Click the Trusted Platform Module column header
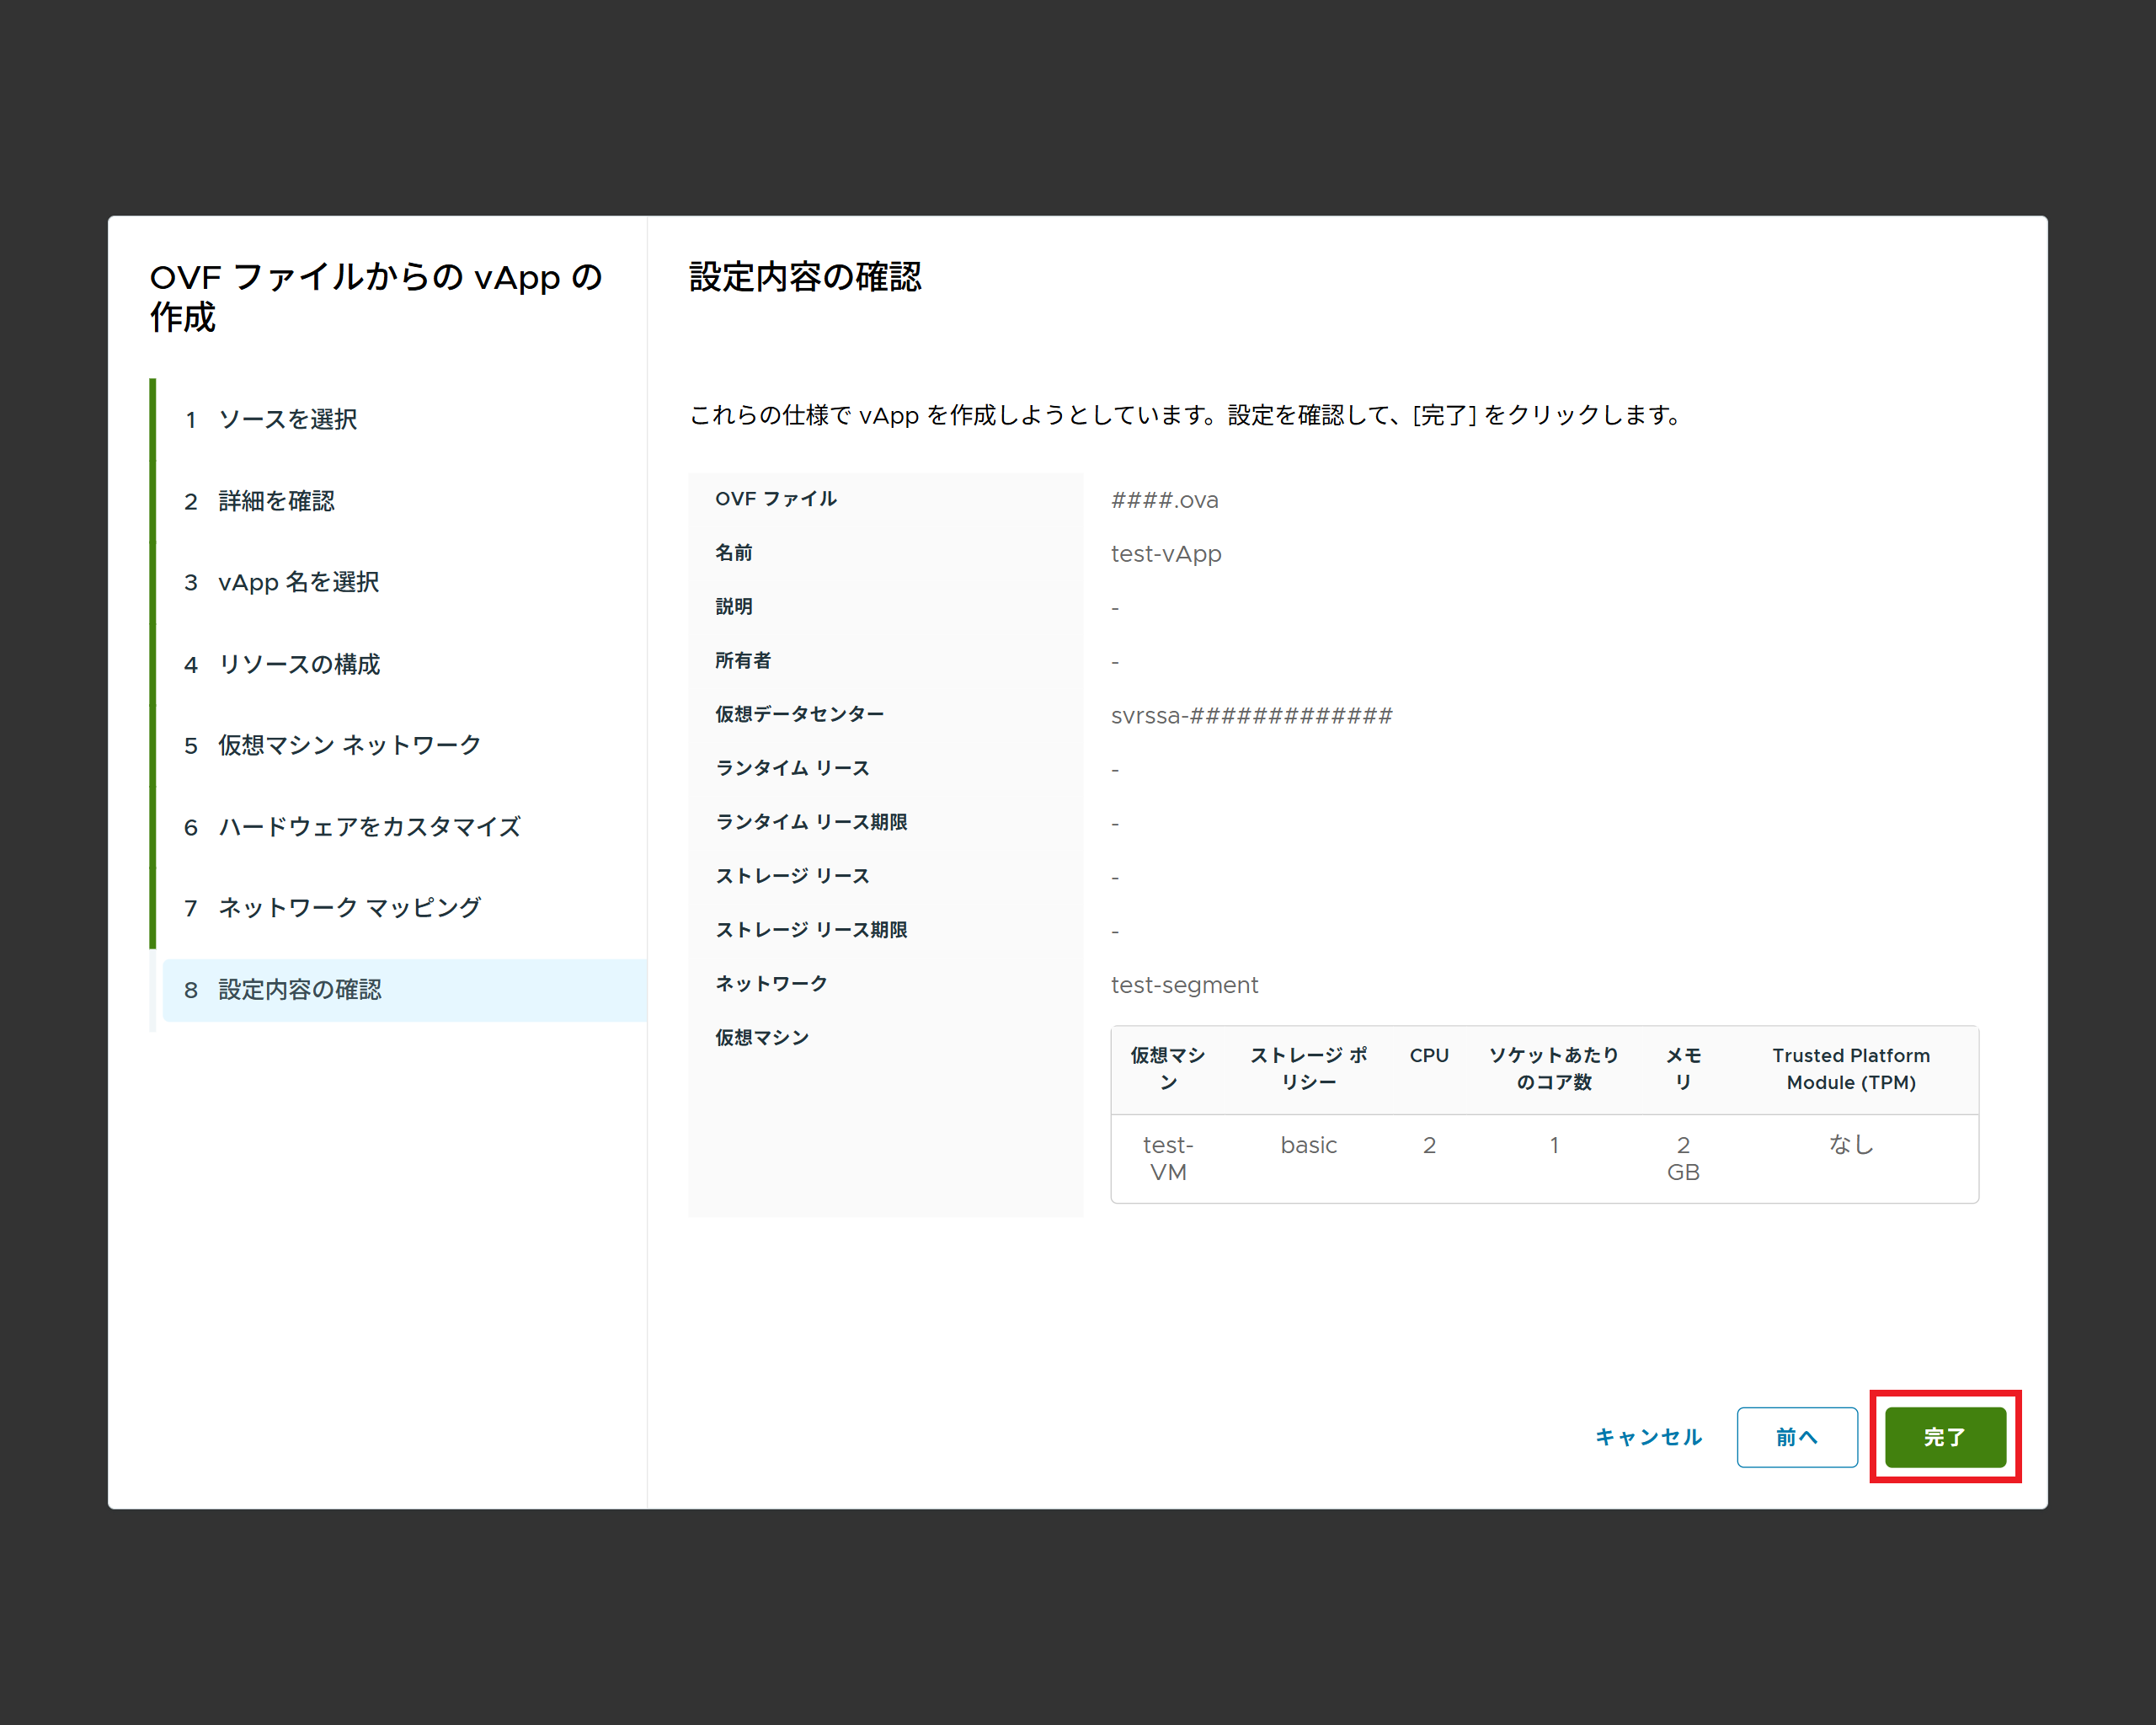The width and height of the screenshot is (2156, 1725). click(1850, 1068)
